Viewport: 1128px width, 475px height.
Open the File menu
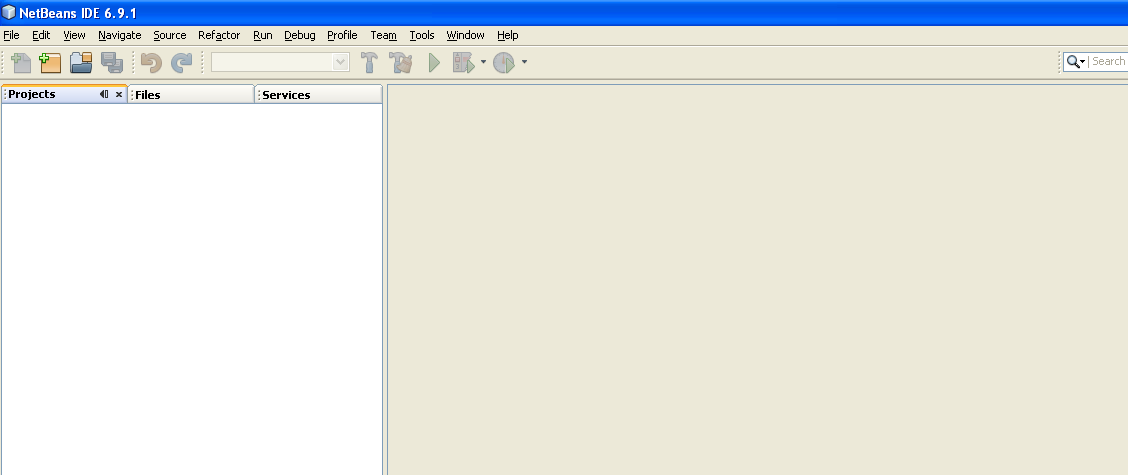click(x=12, y=35)
